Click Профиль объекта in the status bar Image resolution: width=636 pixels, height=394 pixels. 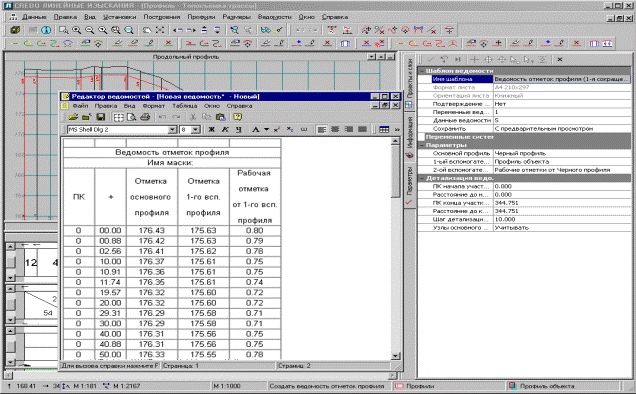point(547,386)
